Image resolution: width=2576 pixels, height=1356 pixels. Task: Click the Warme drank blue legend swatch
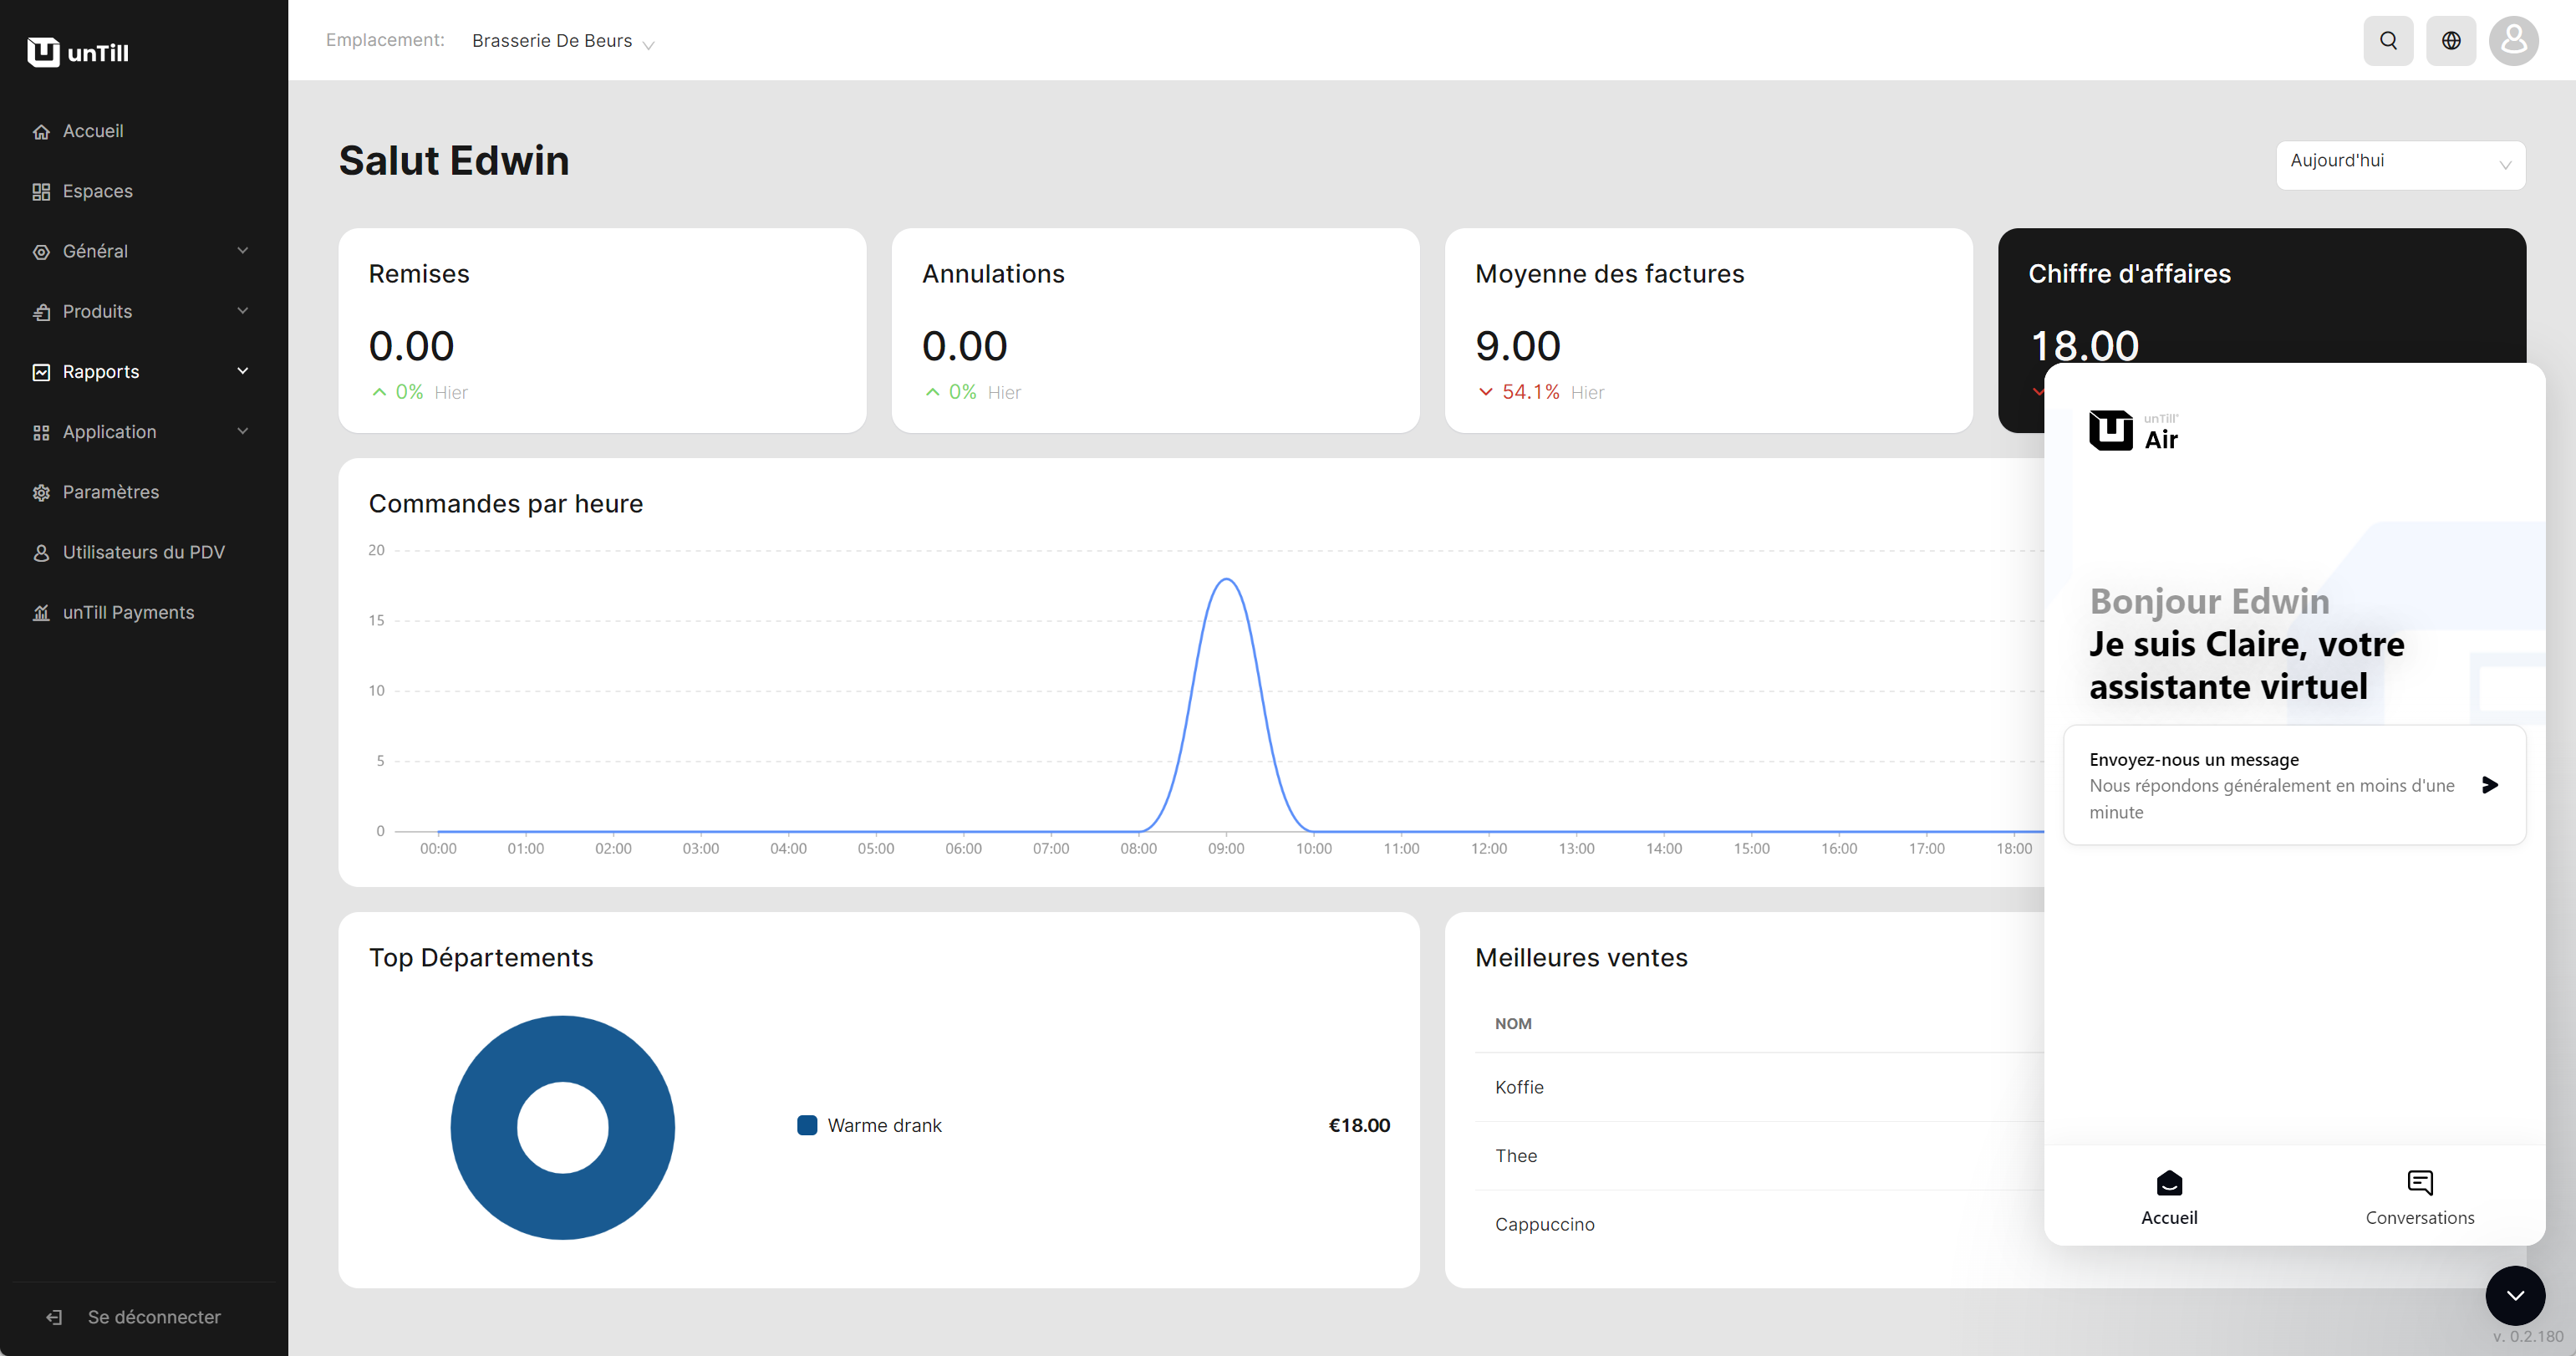coord(807,1125)
